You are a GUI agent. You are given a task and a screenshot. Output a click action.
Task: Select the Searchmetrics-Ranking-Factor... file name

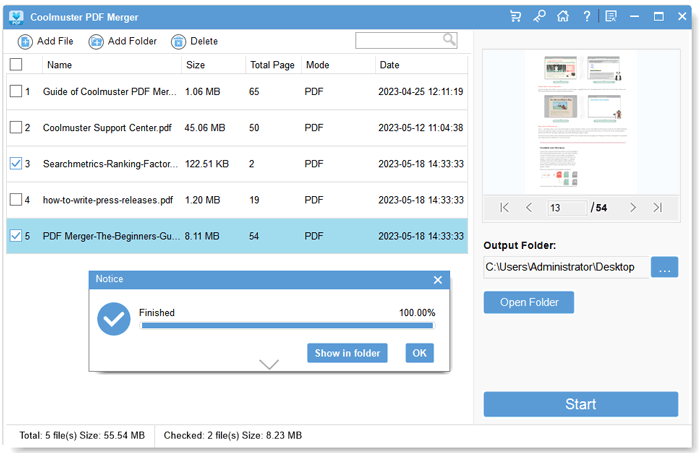click(x=110, y=164)
